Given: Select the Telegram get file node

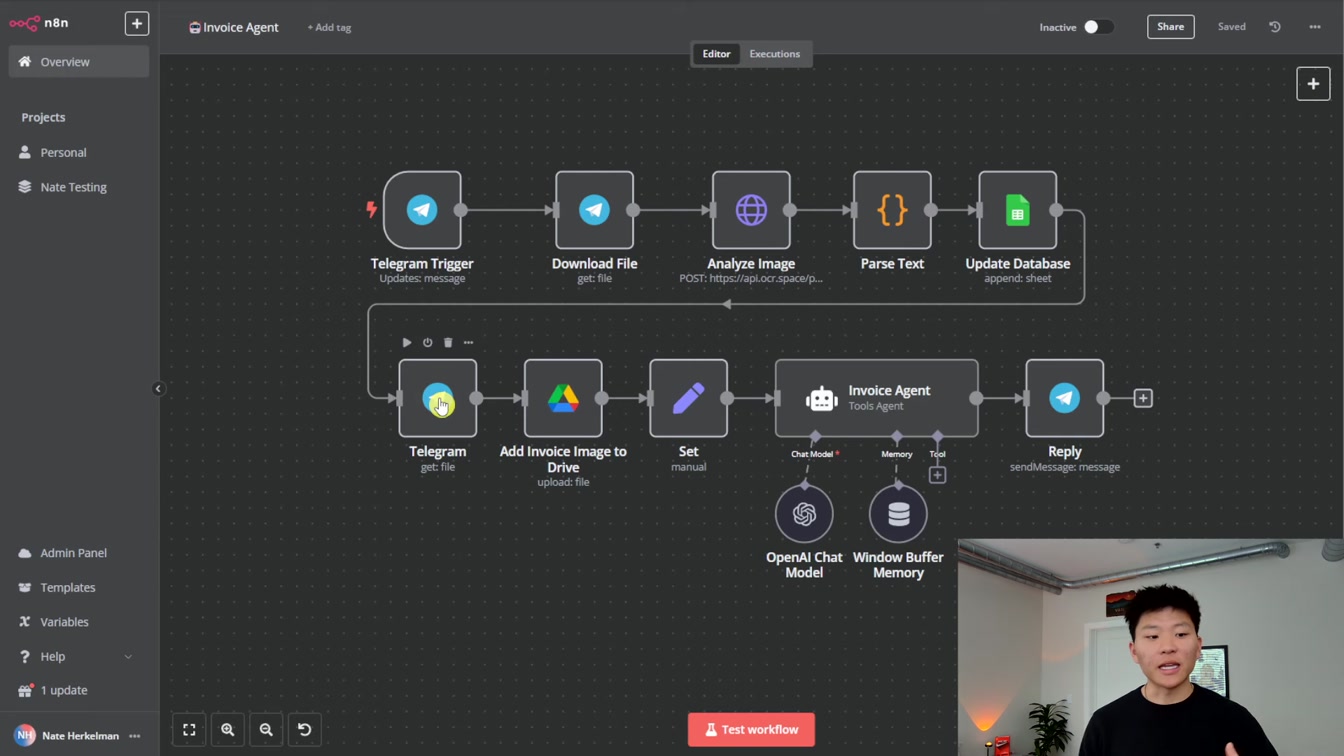Looking at the screenshot, I should point(438,398).
